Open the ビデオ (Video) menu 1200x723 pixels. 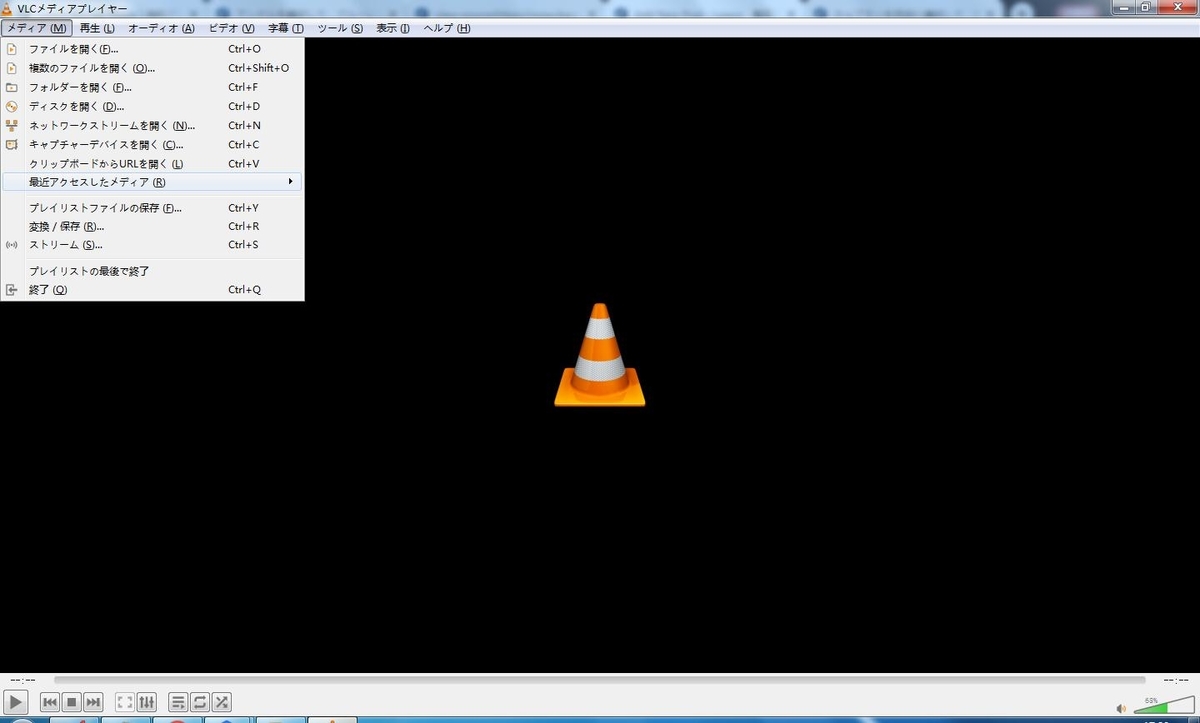click(x=231, y=28)
